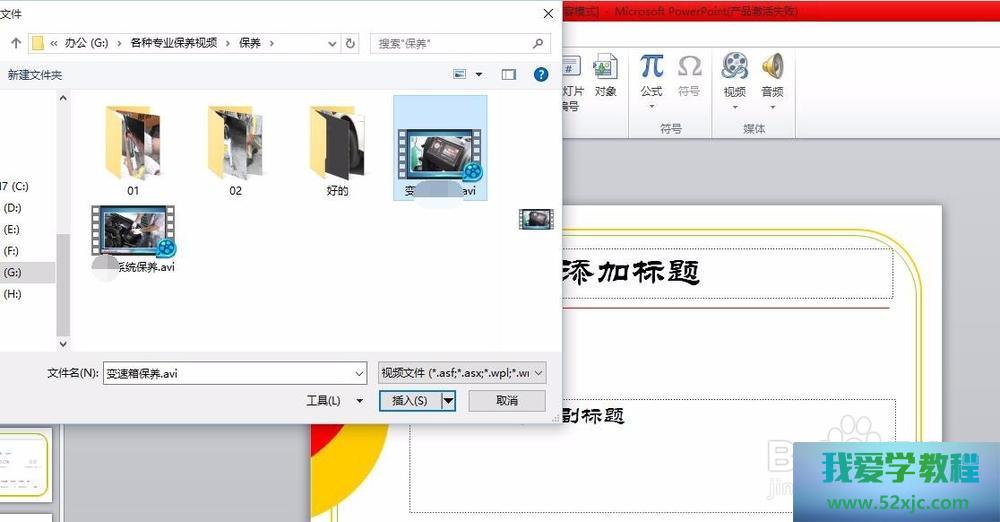The height and width of the screenshot is (522, 1000).
Task: Open the Insert (插入) button dropdown arrow
Action: coord(449,401)
